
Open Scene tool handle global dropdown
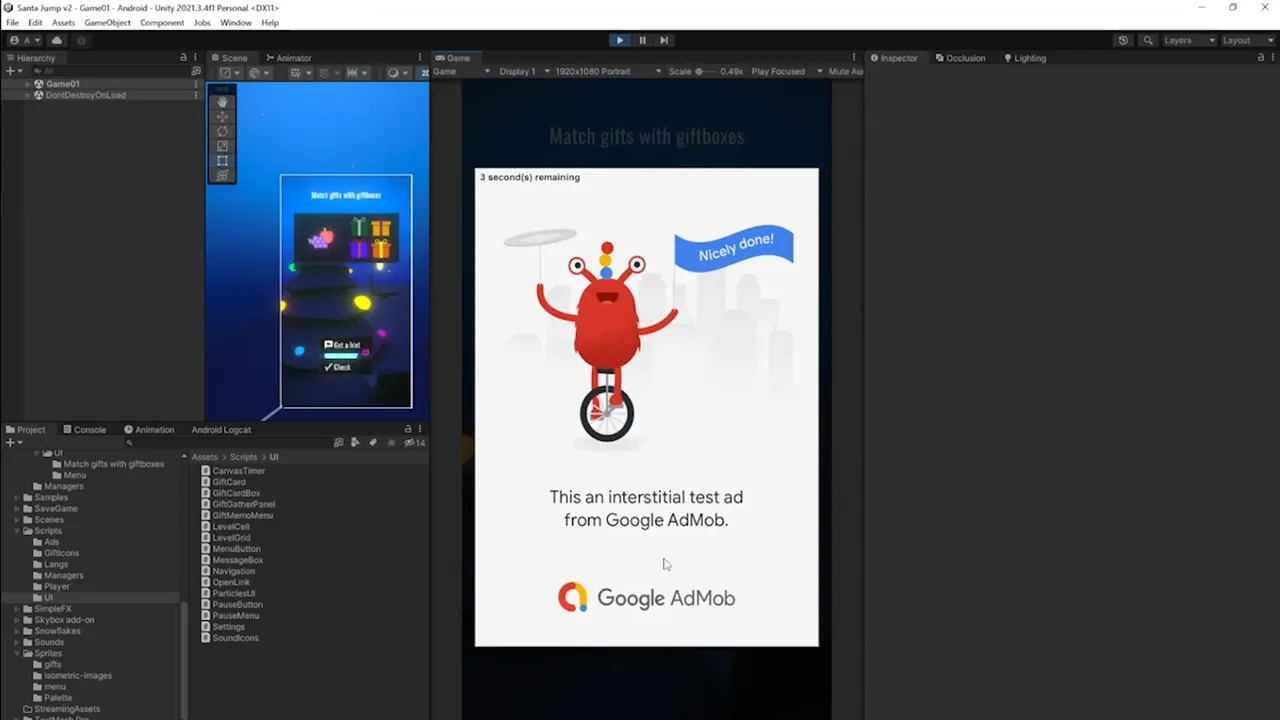point(259,72)
